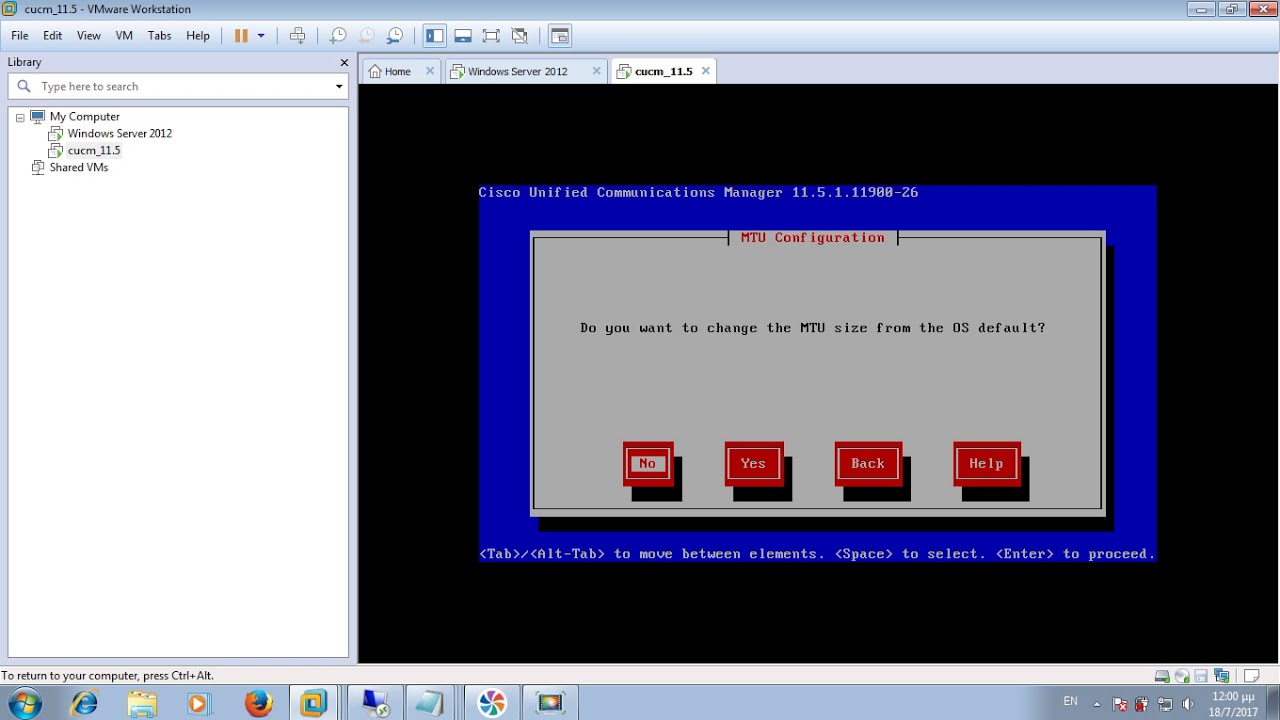Click the search magnifier icon in Library

(x=24, y=86)
